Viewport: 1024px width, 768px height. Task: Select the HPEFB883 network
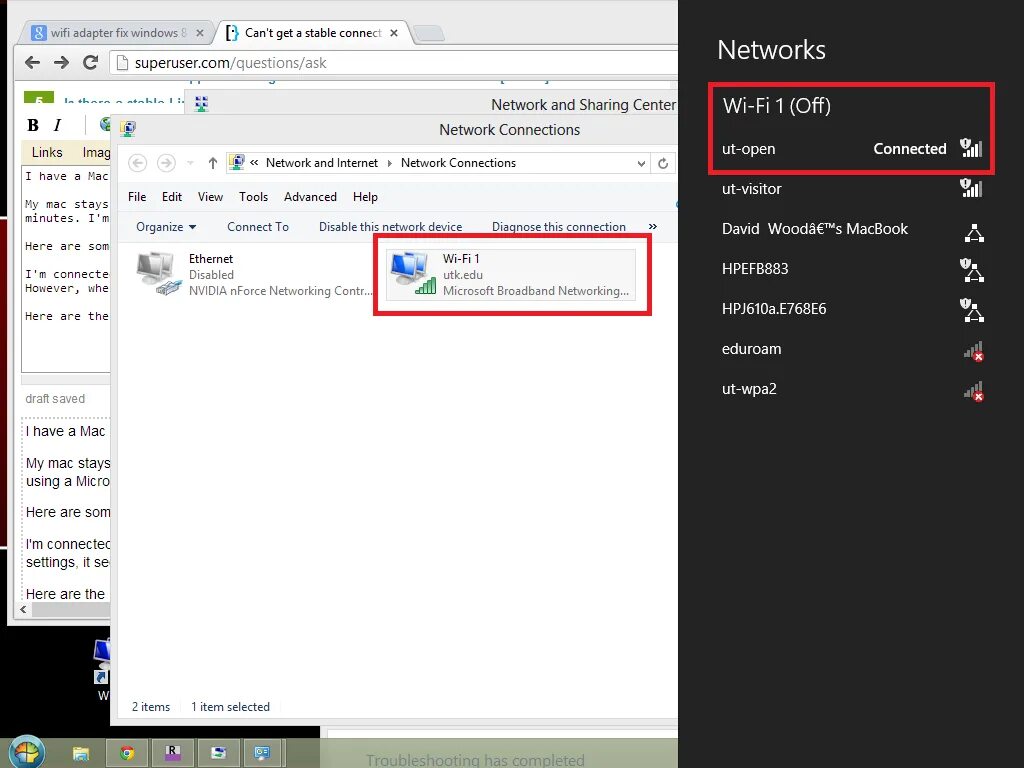tap(852, 268)
